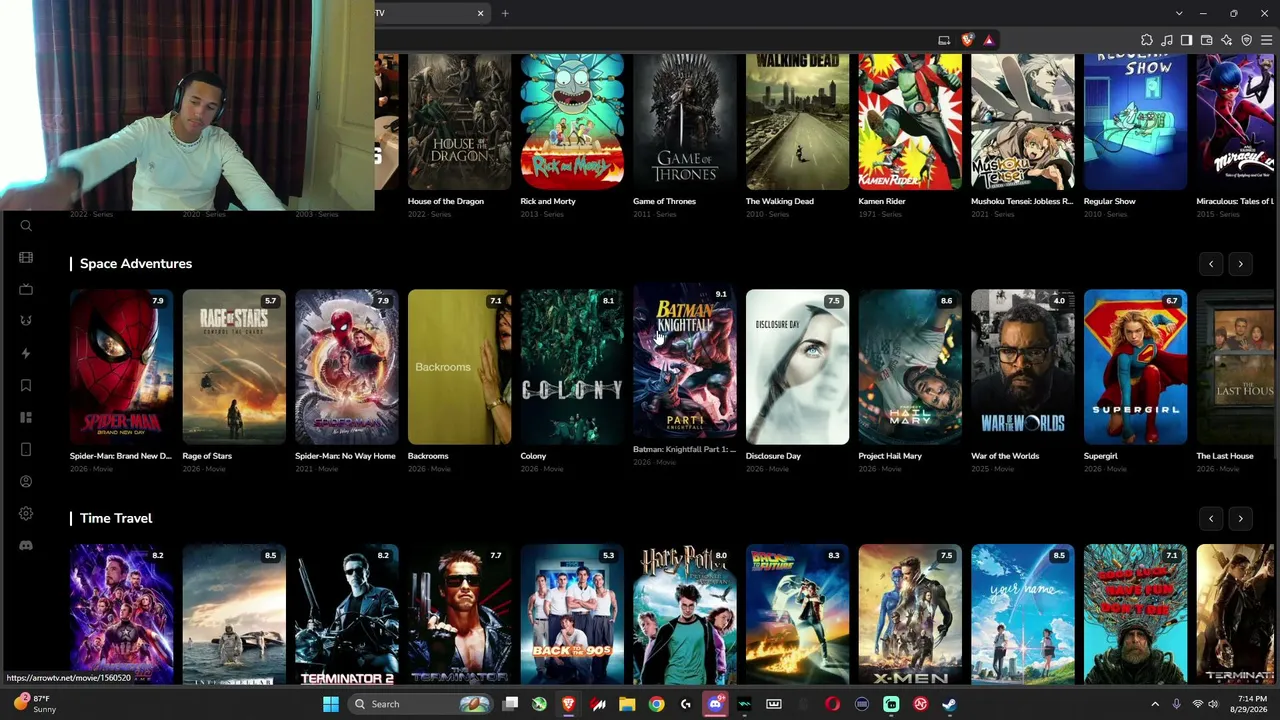Go to previous Space Adventures titles
The height and width of the screenshot is (720, 1280).
1211,264
